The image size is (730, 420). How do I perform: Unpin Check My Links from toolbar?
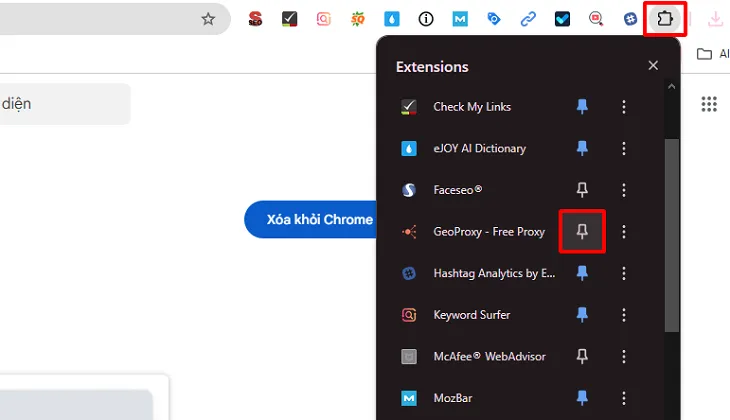(x=582, y=107)
